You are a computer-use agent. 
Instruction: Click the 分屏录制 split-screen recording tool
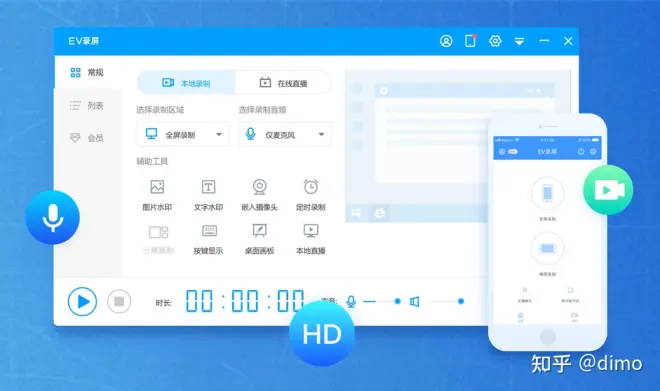(x=158, y=239)
